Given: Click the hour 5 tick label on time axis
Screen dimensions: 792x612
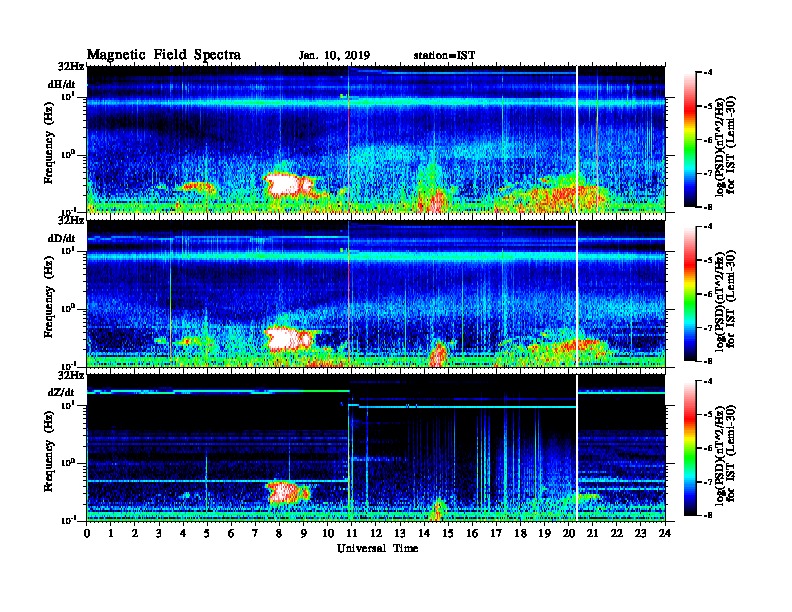Looking at the screenshot, I should pyautogui.click(x=207, y=533).
